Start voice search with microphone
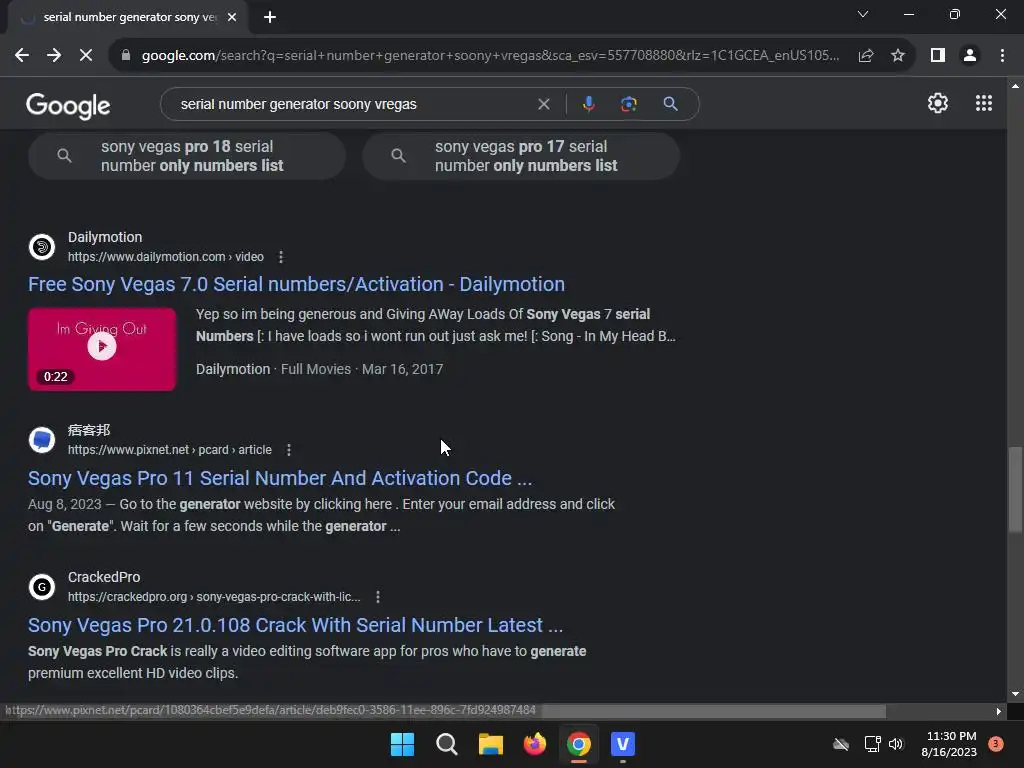Image resolution: width=1024 pixels, height=768 pixels. pyautogui.click(x=588, y=104)
